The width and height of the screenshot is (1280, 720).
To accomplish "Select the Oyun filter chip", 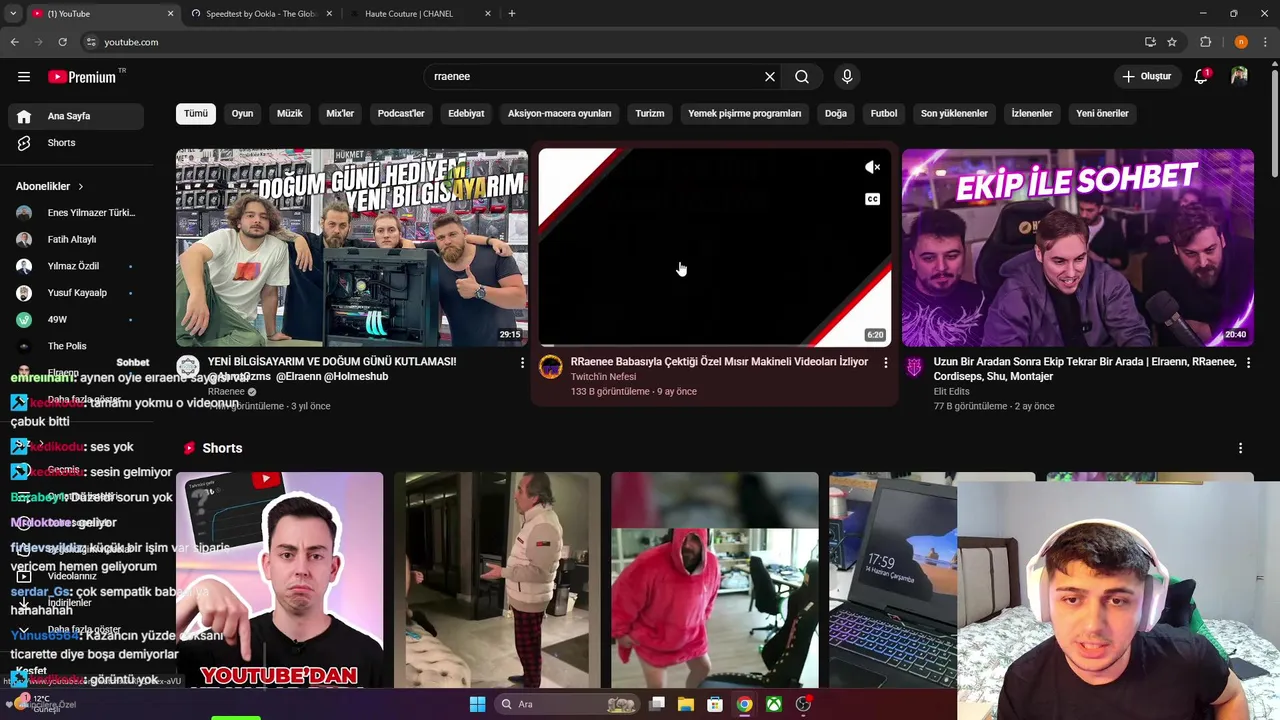I will pos(242,114).
